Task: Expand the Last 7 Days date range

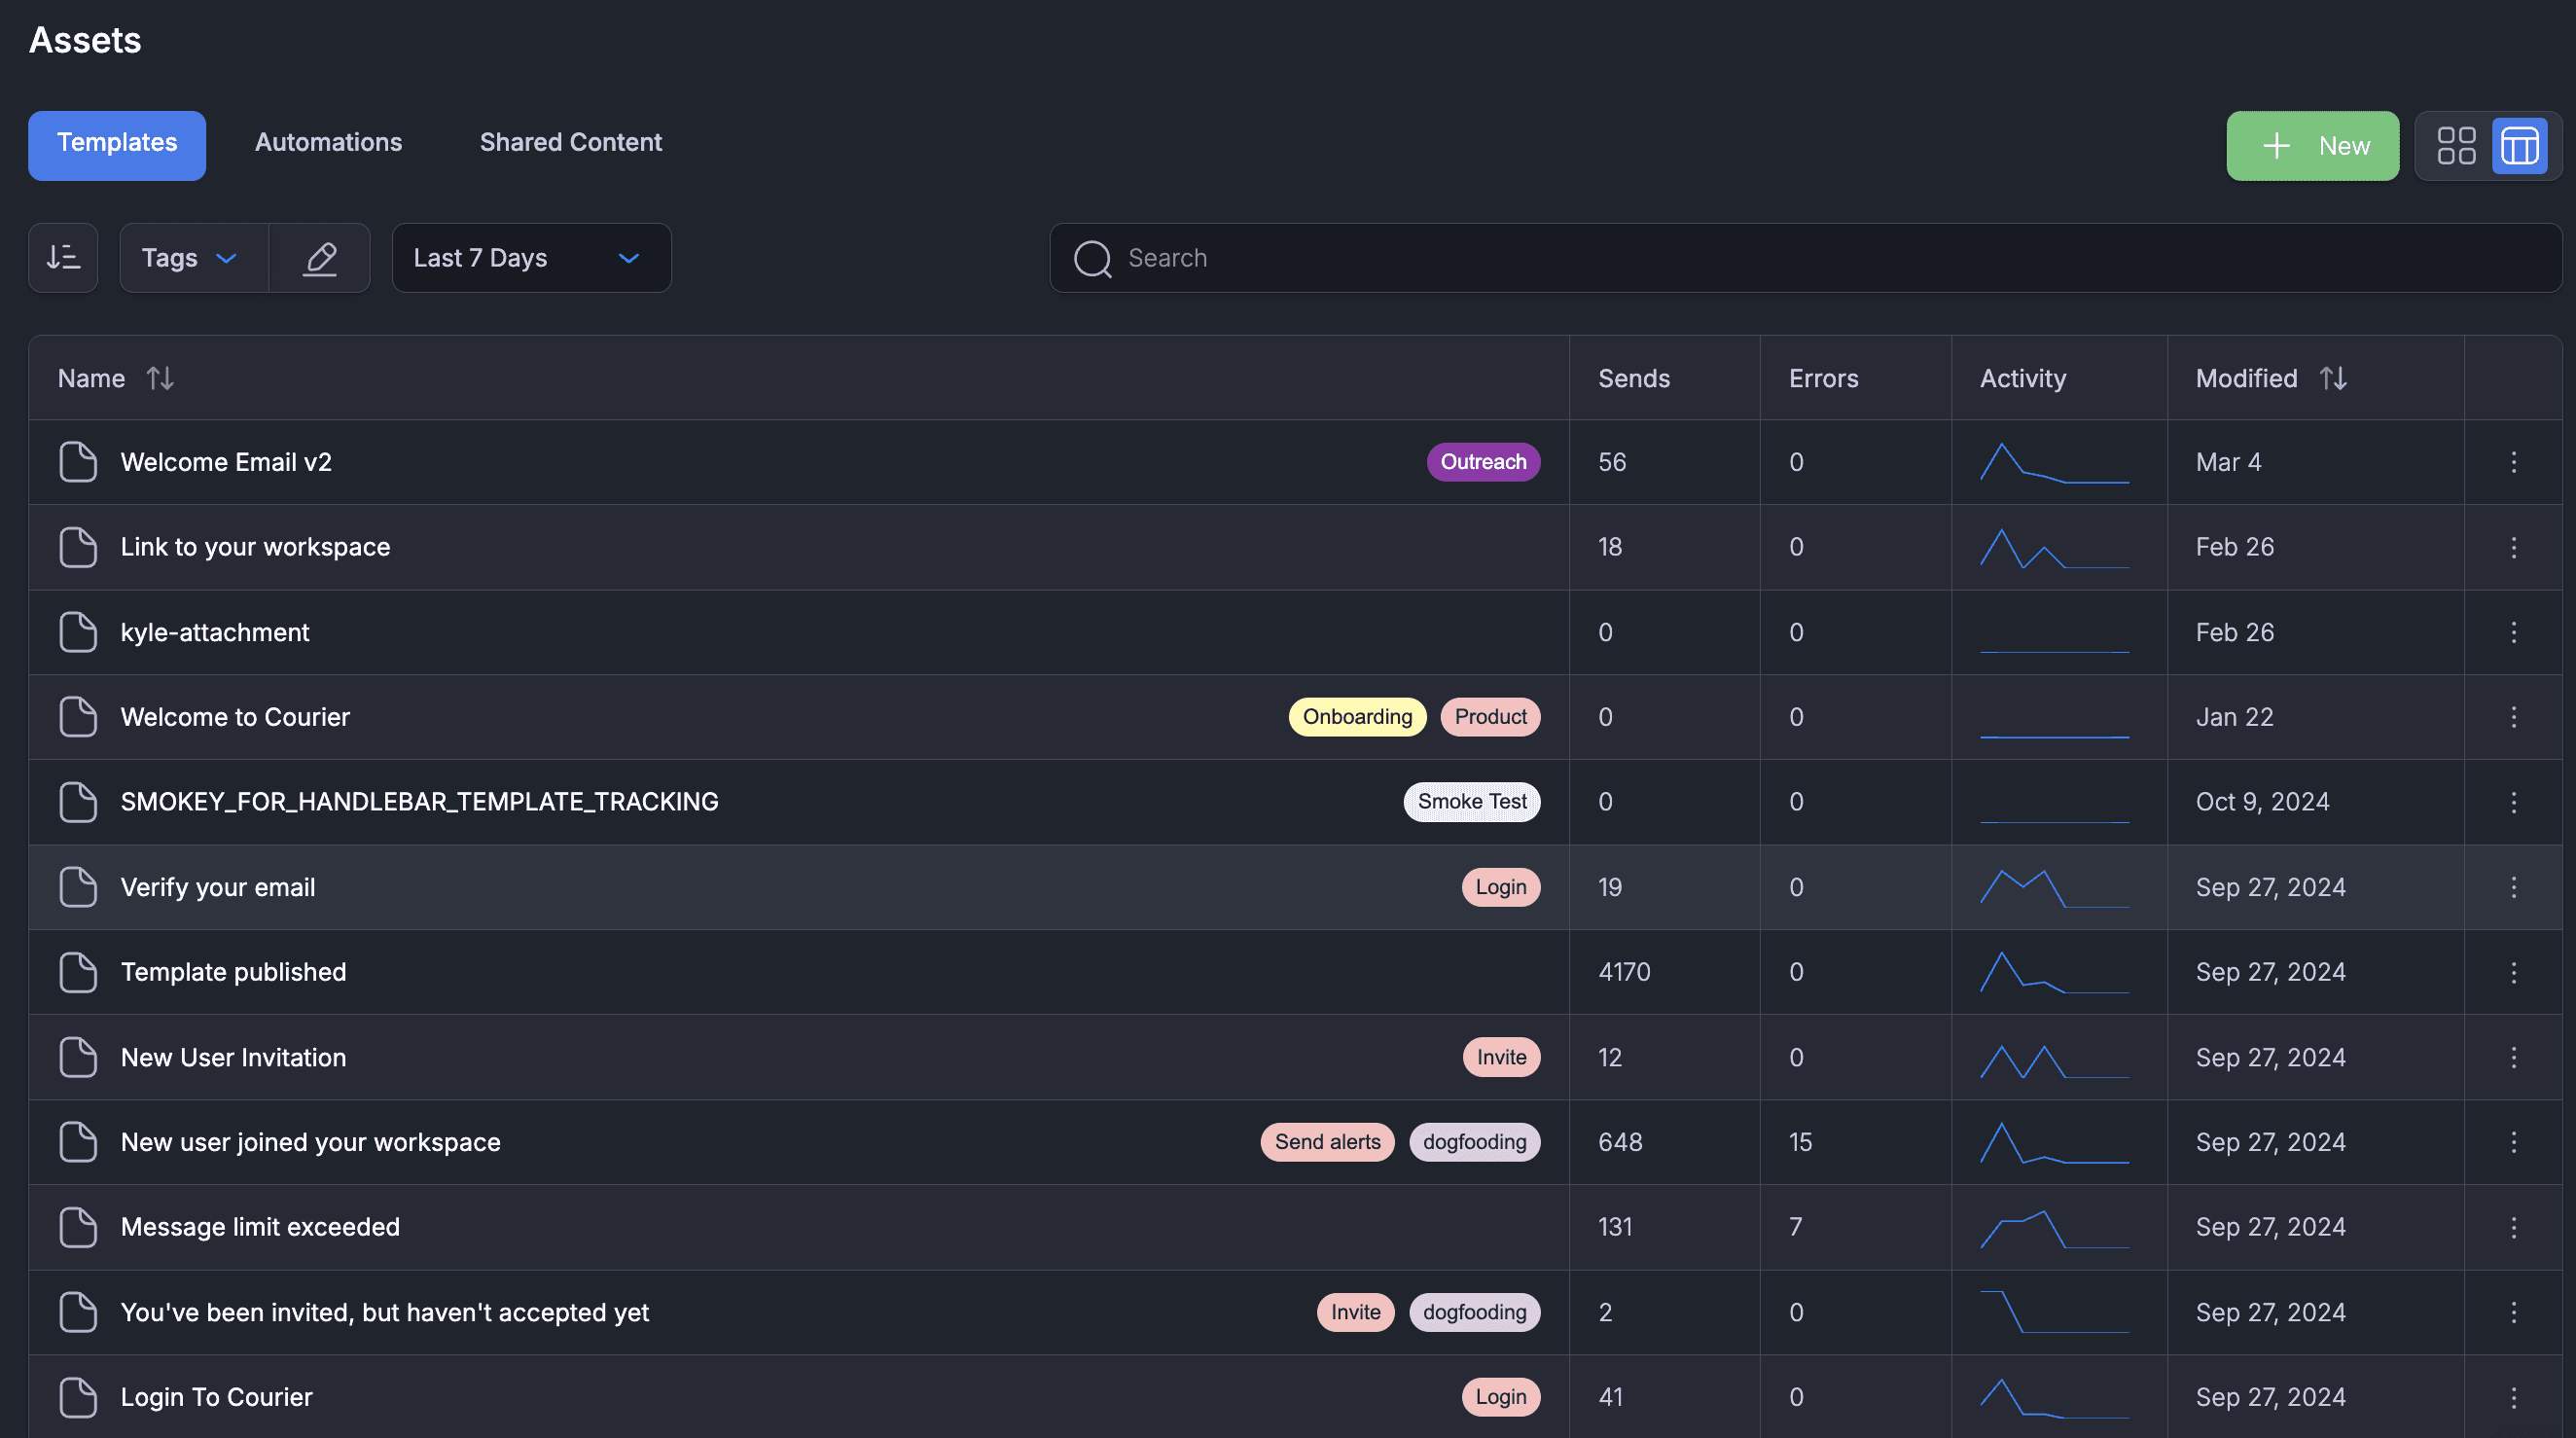Action: click(531, 258)
